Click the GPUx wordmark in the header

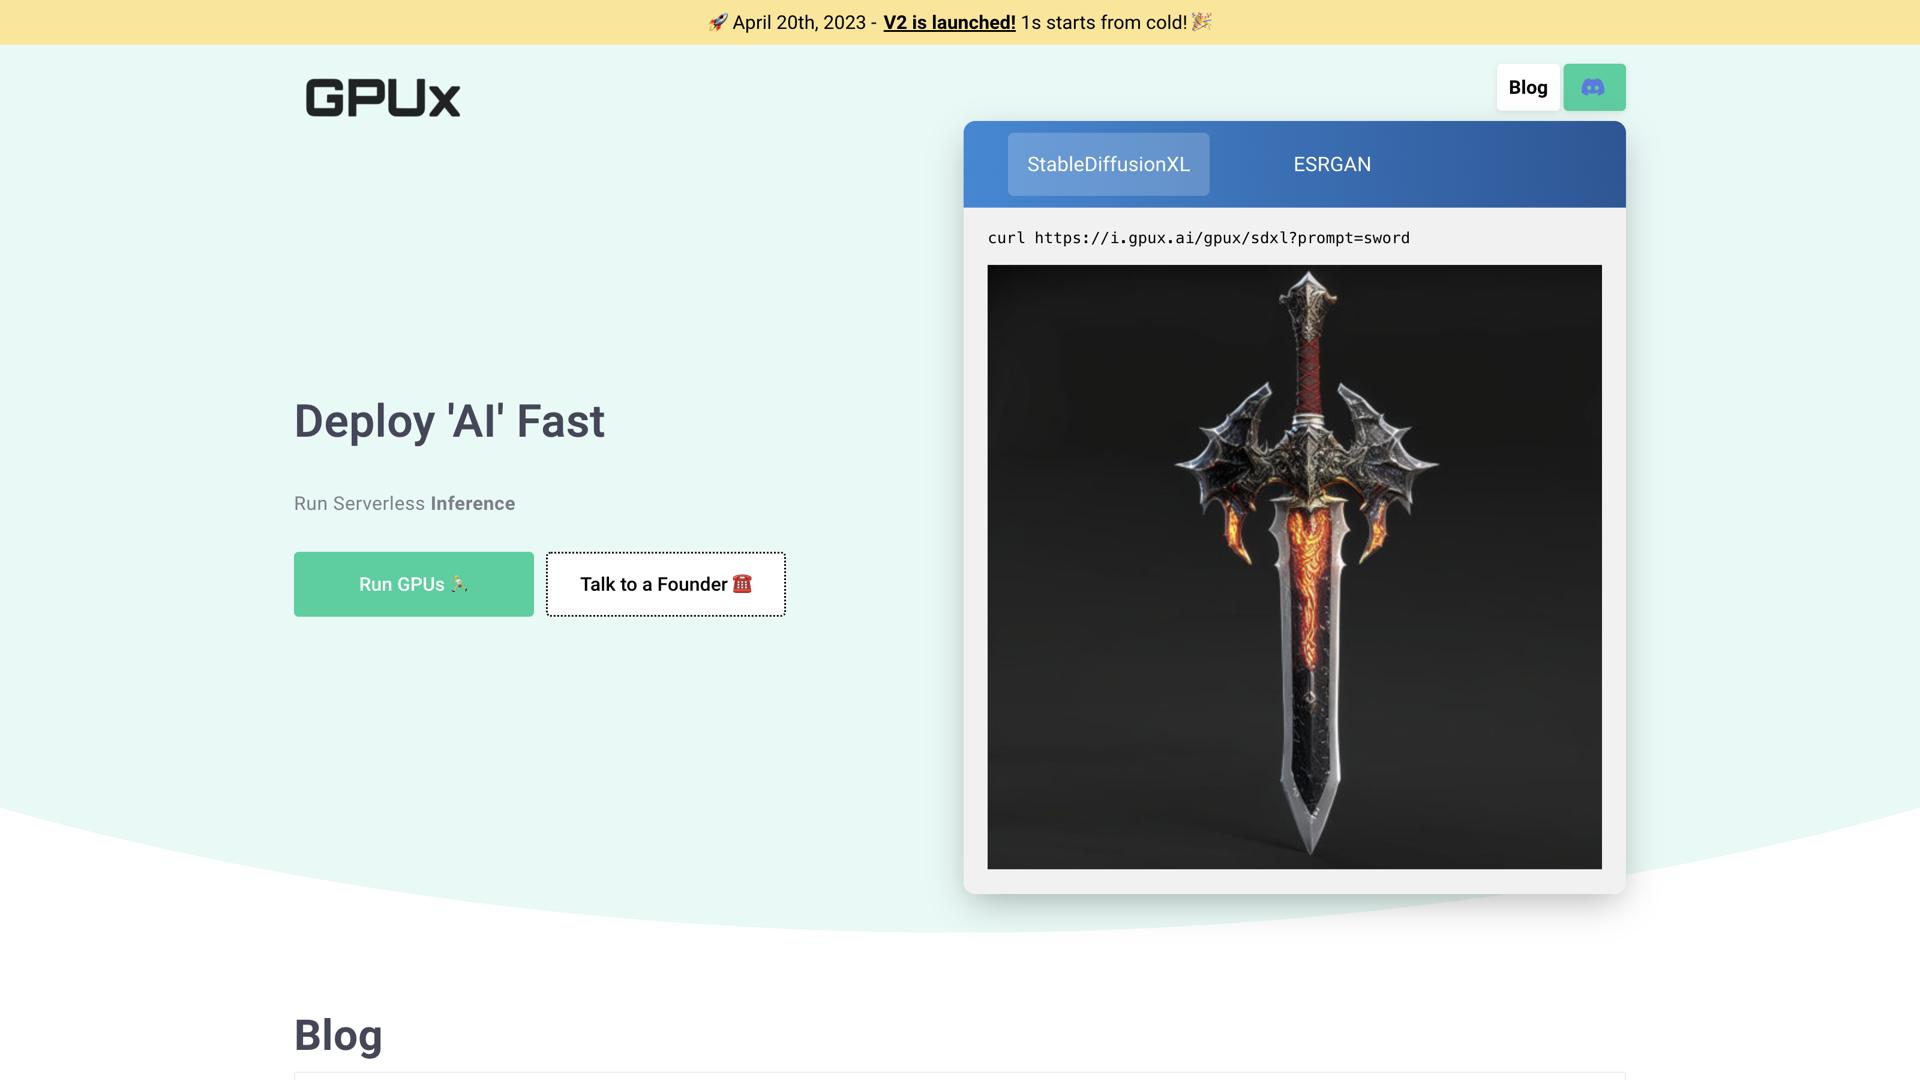pos(382,97)
